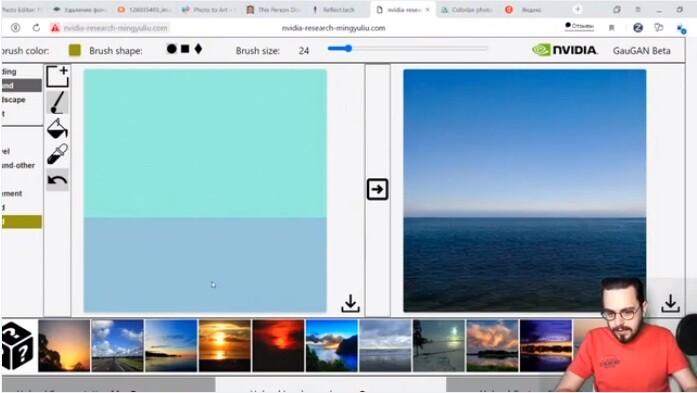Click the arrow button to generate image
The width and height of the screenshot is (697, 393).
coord(377,189)
